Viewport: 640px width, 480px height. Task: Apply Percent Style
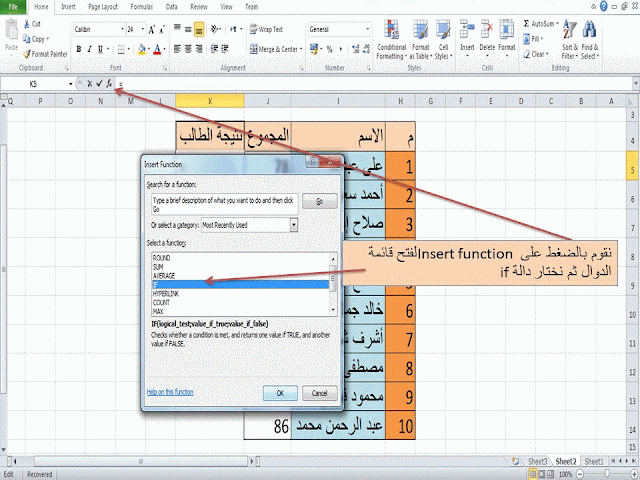pos(329,49)
